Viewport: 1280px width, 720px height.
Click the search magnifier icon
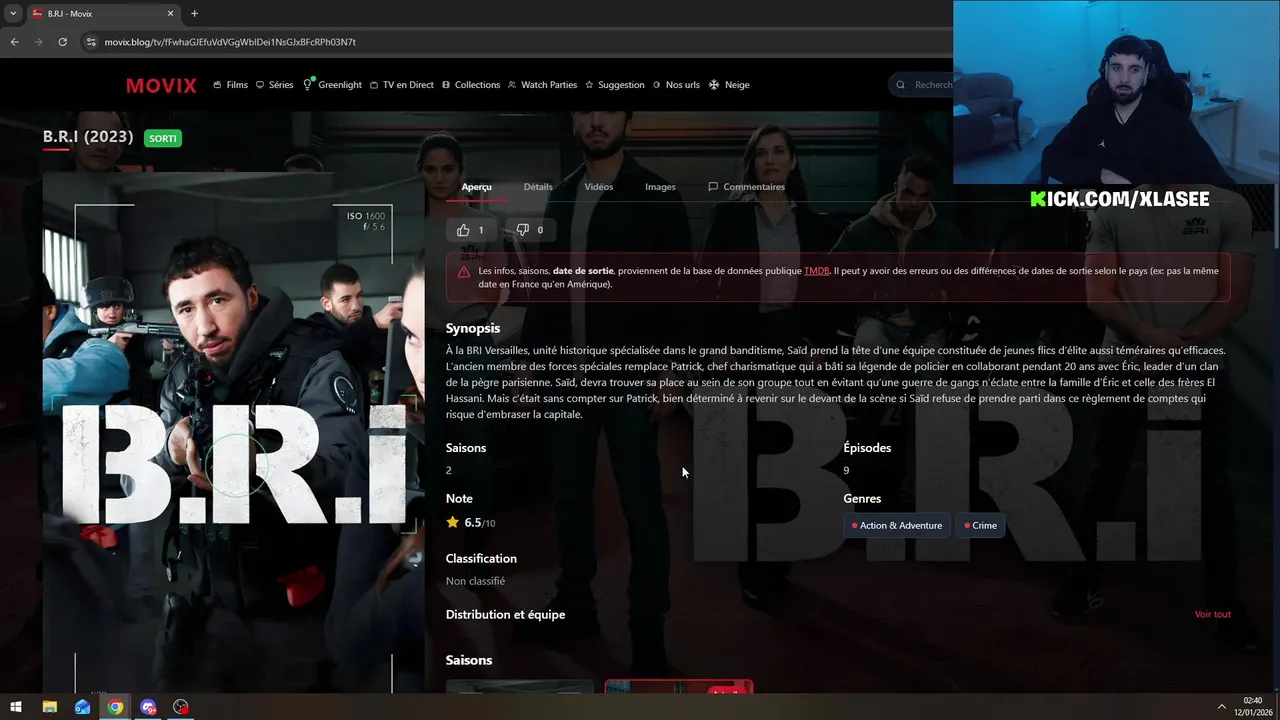[900, 85]
